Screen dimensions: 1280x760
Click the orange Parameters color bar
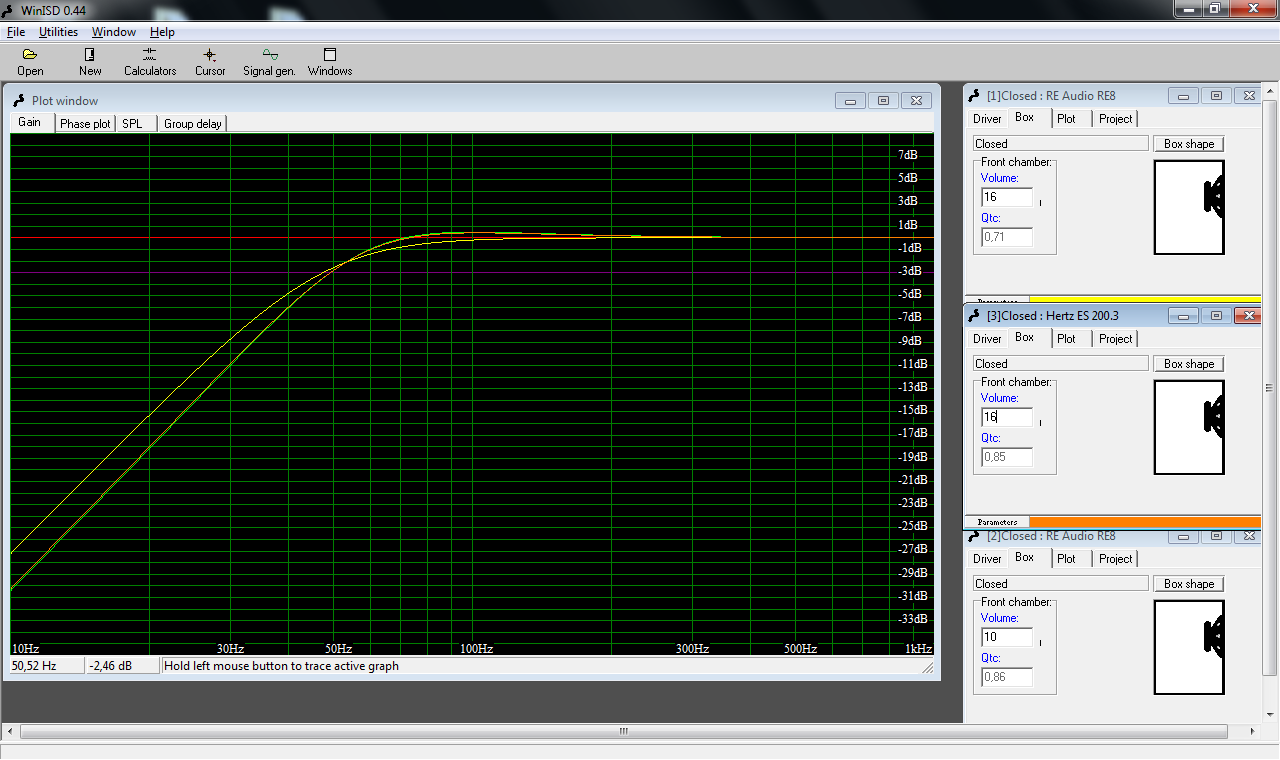(1144, 522)
